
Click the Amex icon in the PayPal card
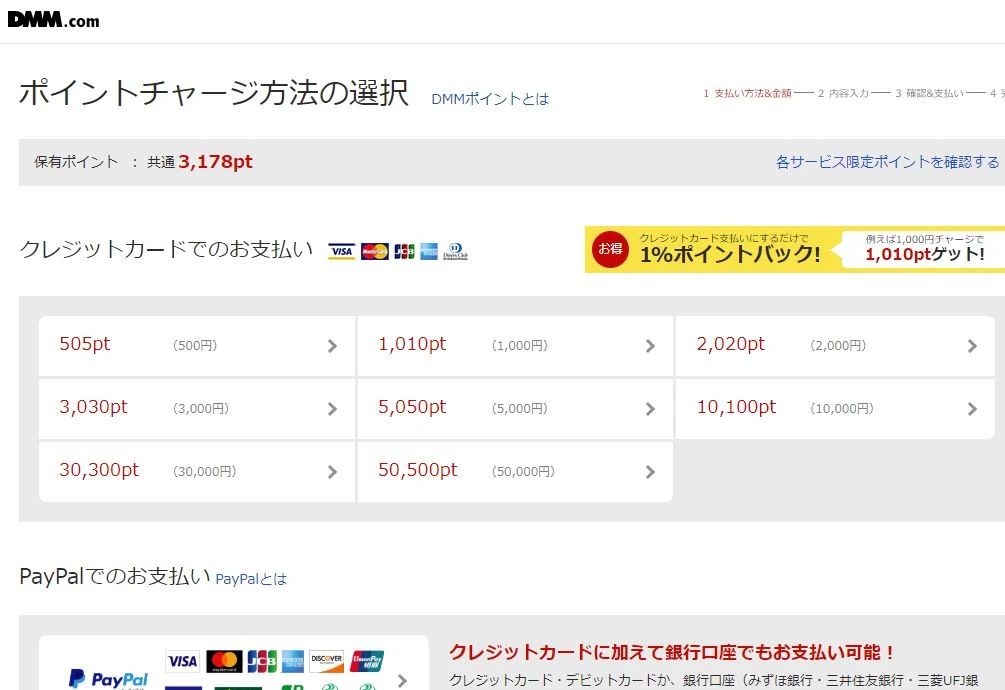tap(293, 661)
